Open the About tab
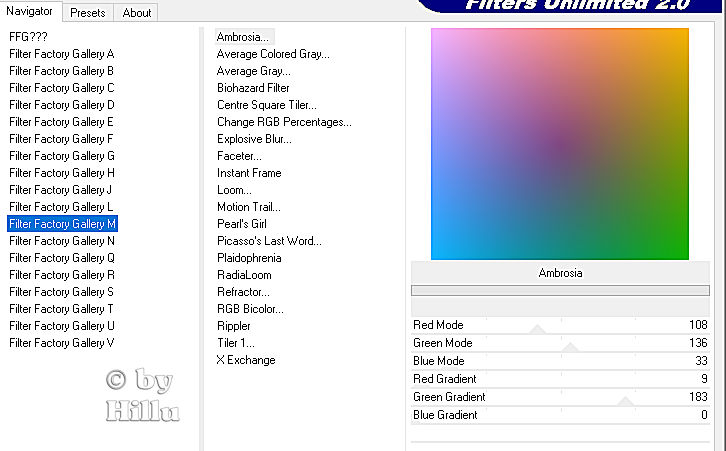The image size is (726, 451). tap(137, 13)
